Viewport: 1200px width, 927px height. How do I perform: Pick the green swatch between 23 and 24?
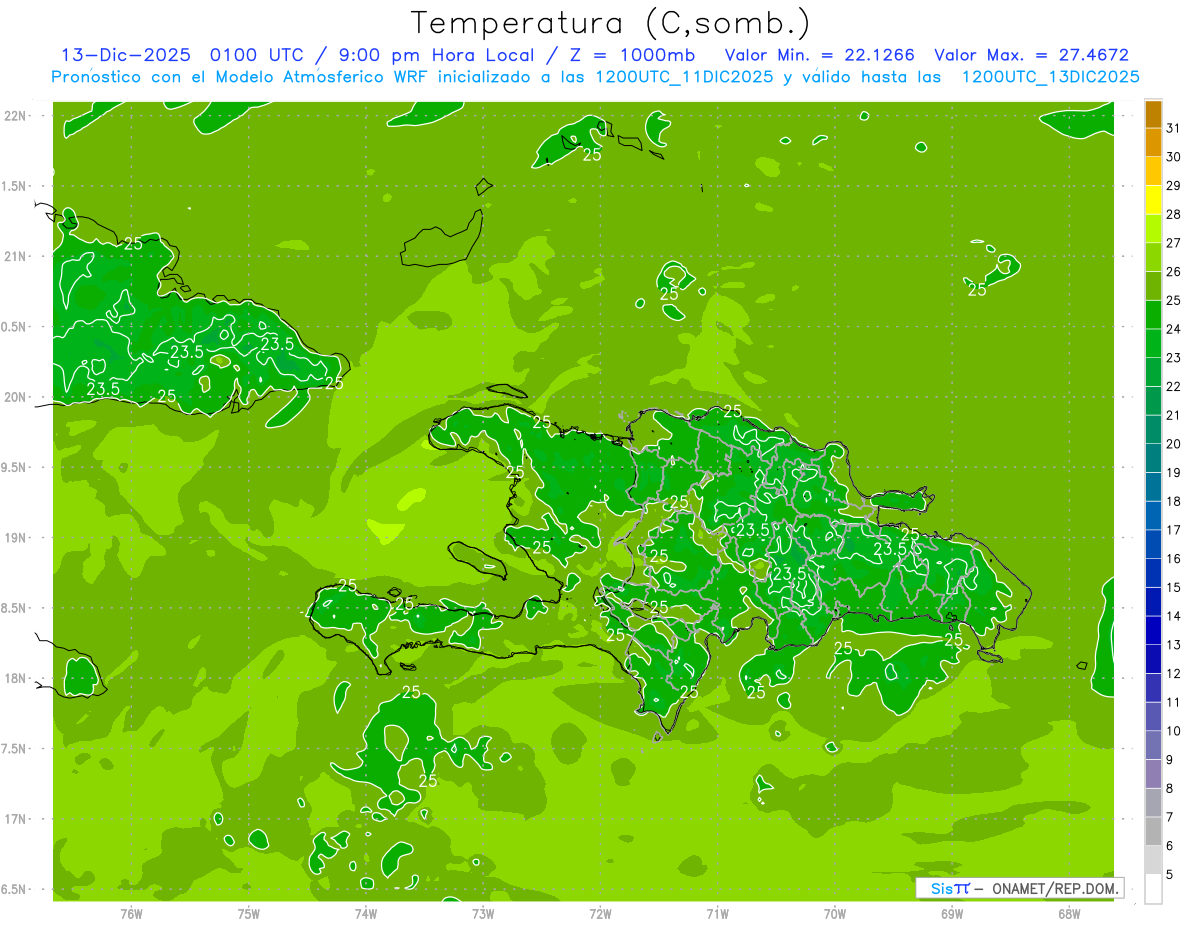[1153, 344]
